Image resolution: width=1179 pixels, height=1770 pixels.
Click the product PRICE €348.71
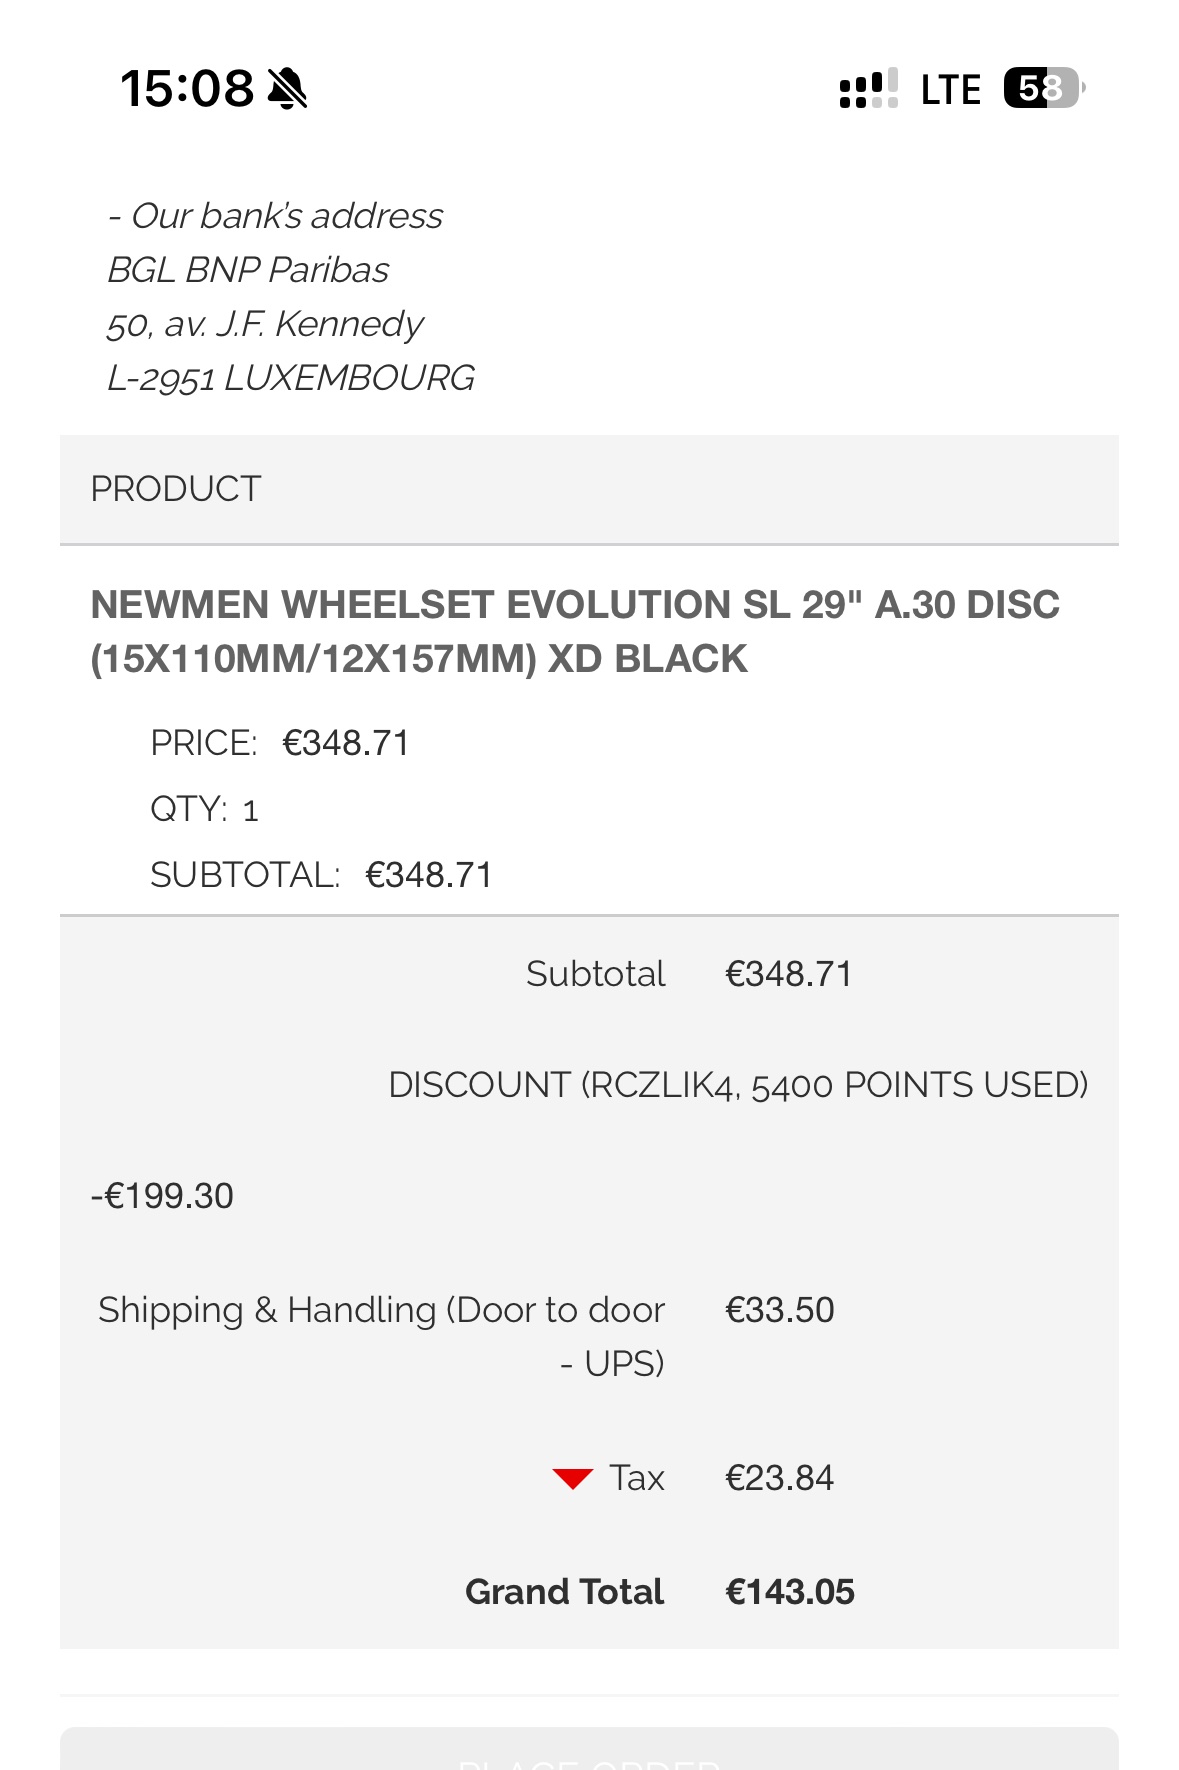345,743
